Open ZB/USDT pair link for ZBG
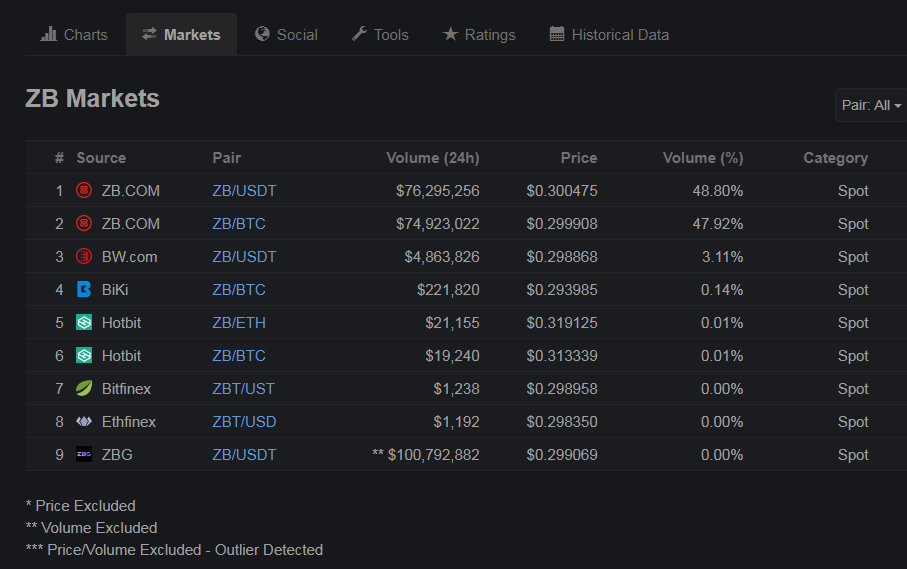This screenshot has height=569, width=907. click(244, 455)
